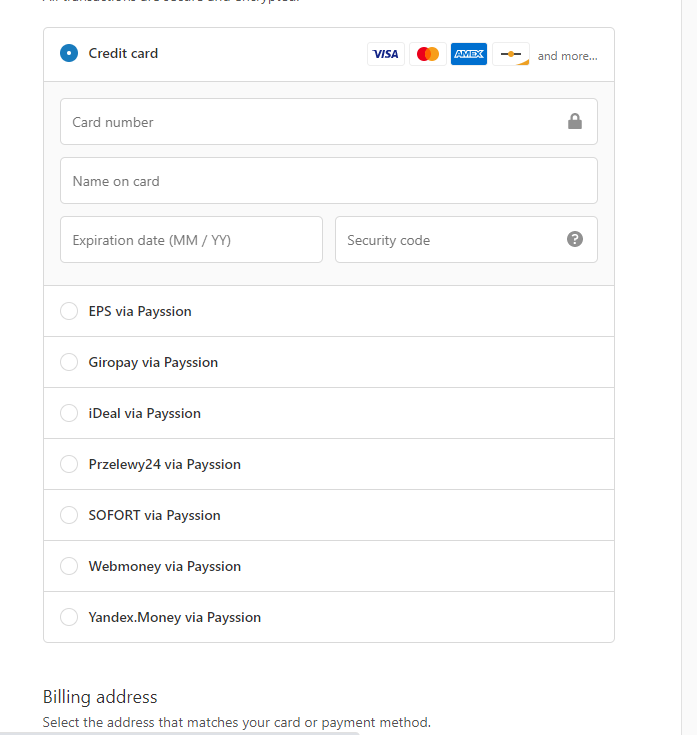
Task: Click the American Express logo
Action: [x=469, y=54]
